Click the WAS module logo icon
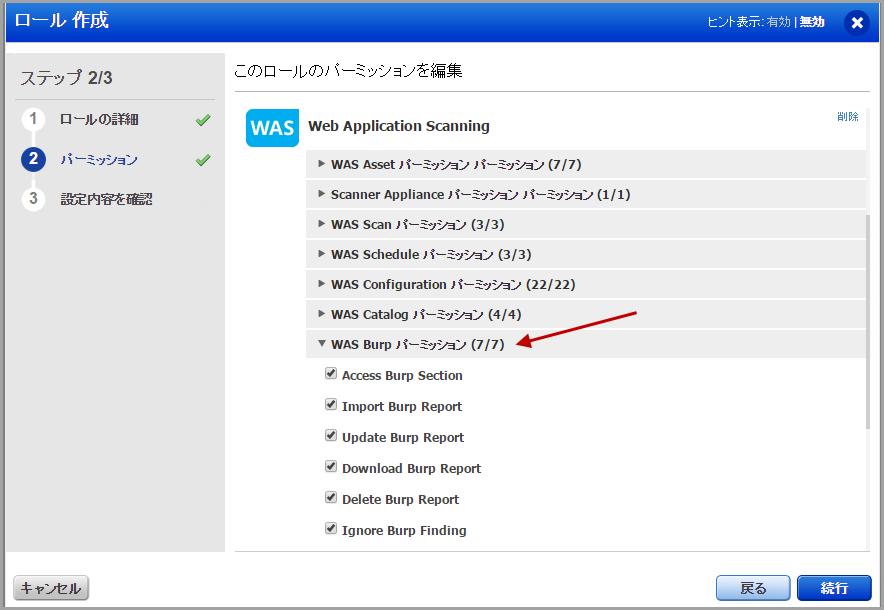This screenshot has width=884, height=610. pos(272,128)
